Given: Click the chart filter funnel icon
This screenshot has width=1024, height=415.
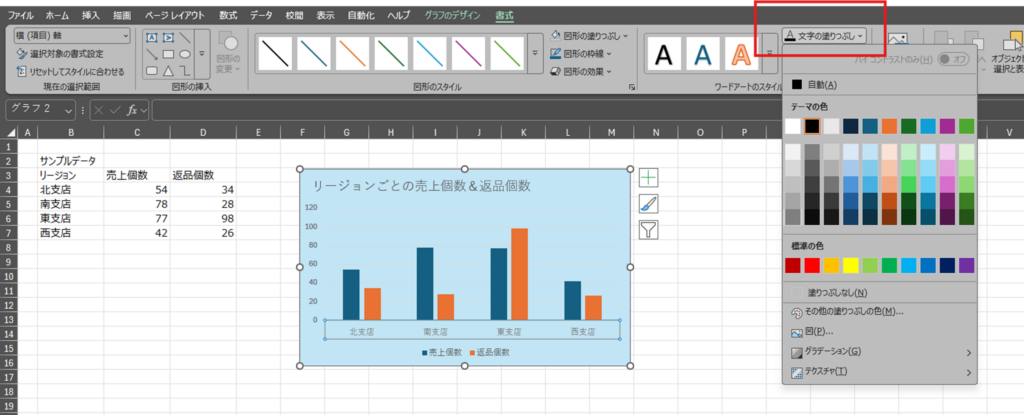Looking at the screenshot, I should (x=650, y=230).
